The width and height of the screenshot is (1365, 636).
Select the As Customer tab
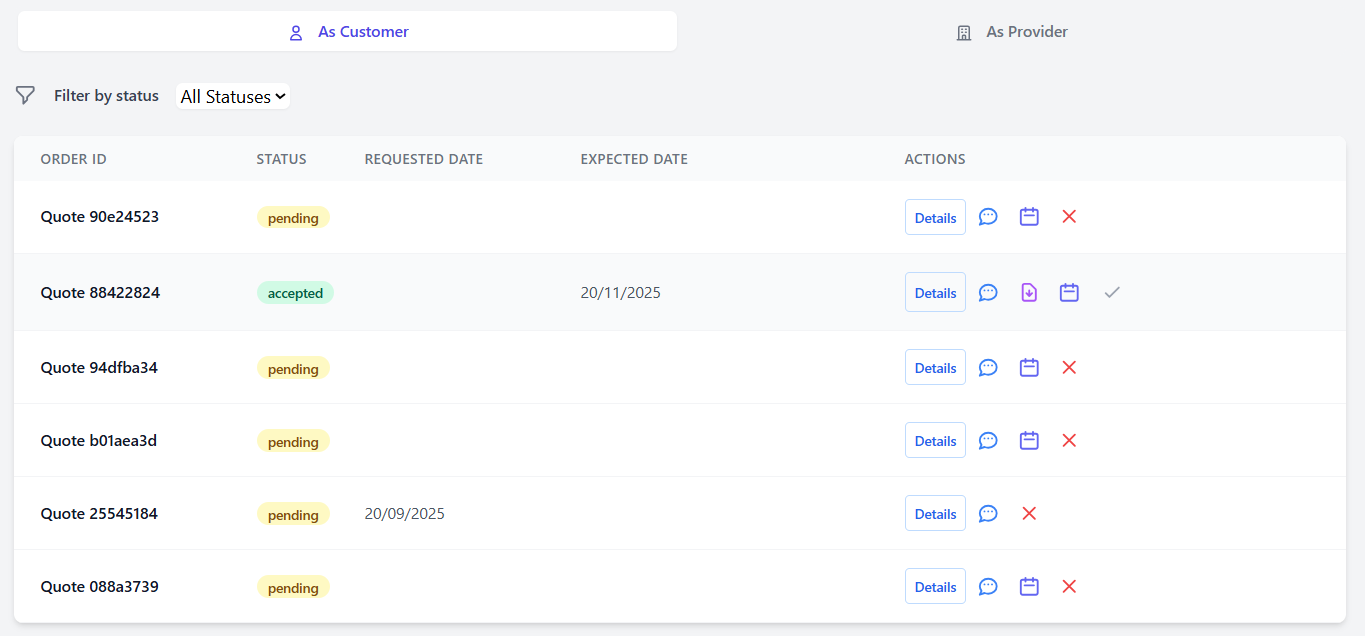(348, 32)
